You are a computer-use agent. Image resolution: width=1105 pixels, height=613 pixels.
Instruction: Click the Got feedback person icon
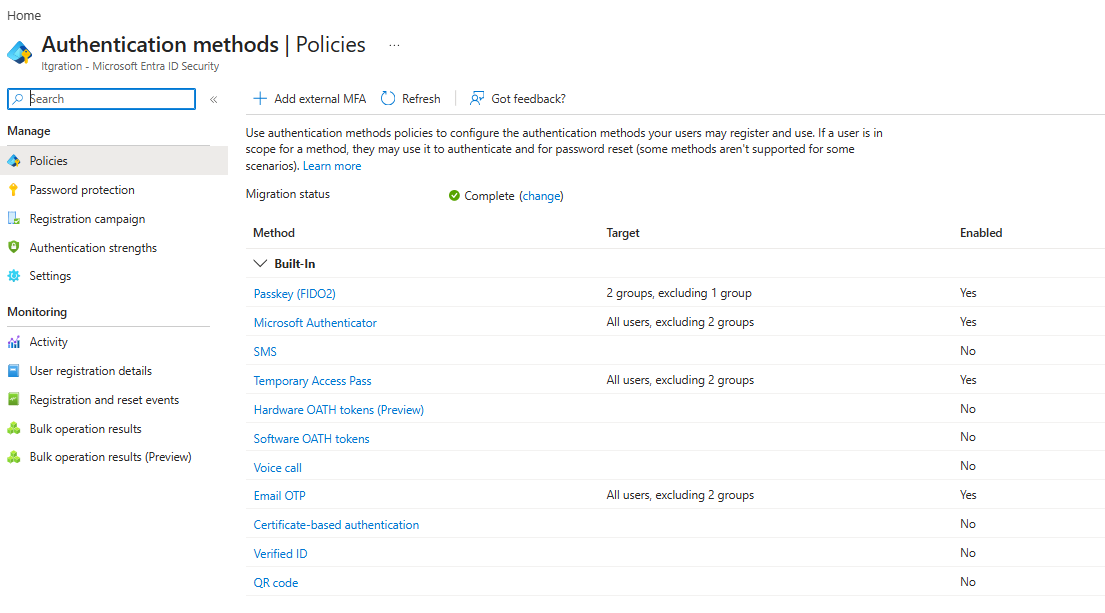click(477, 99)
